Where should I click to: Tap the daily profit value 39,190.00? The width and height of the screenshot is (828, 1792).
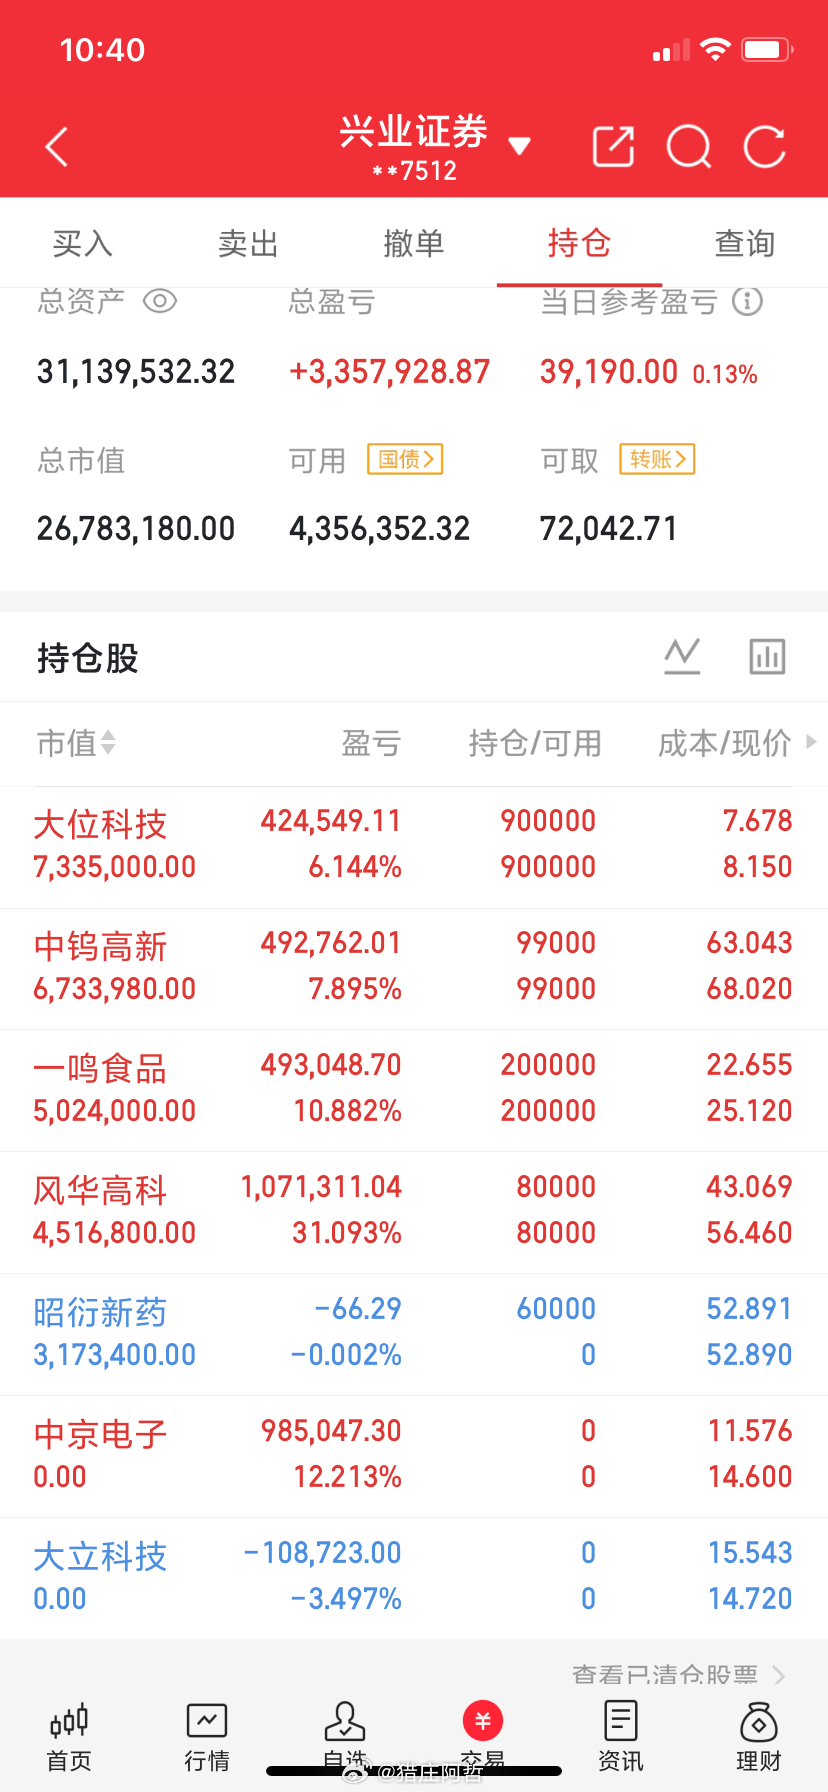point(609,372)
